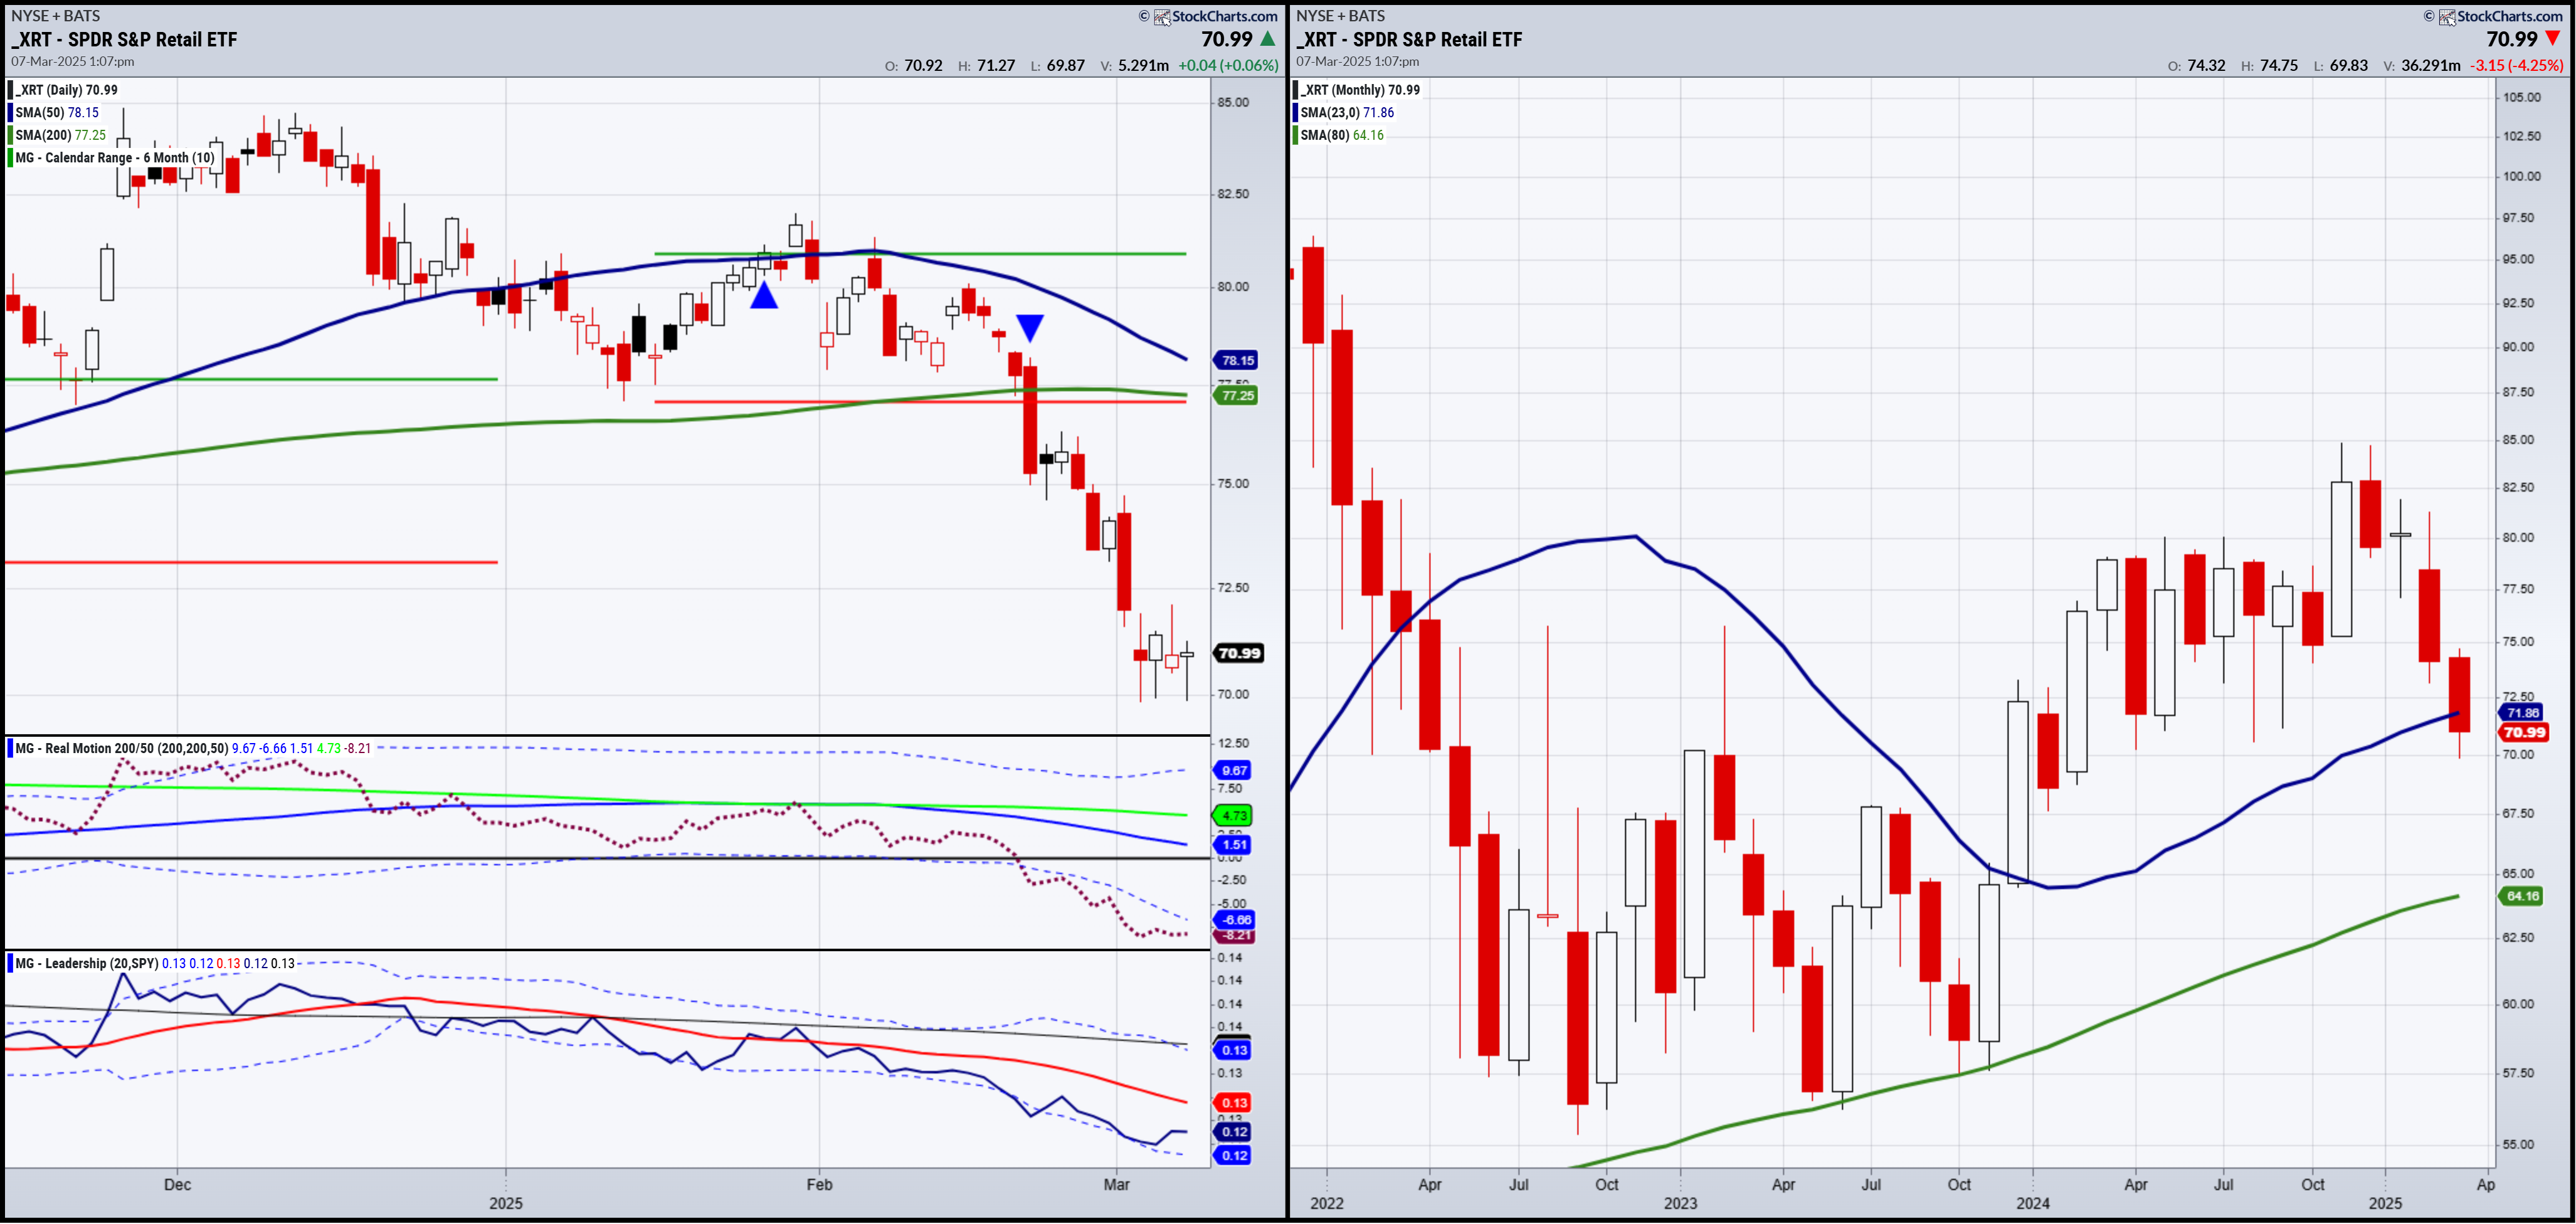Click the SMA(50) 78.15 legend label
The image size is (2576, 1224).
tap(57, 112)
